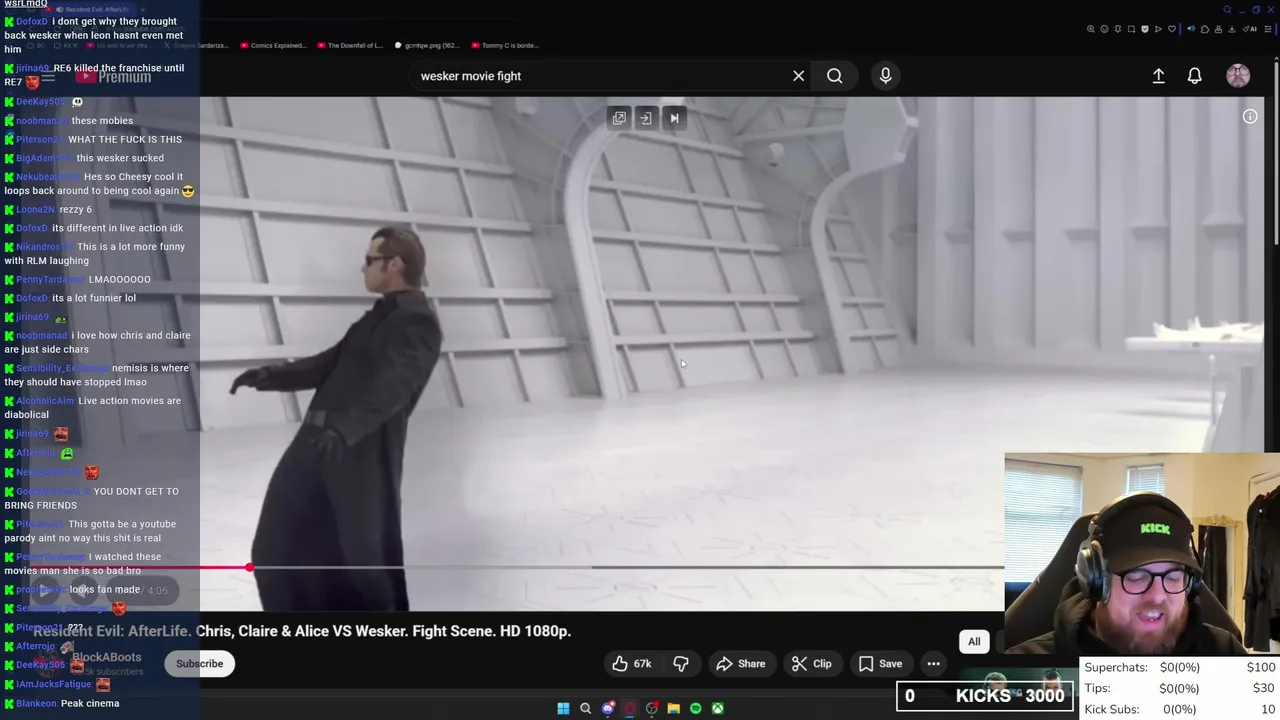Show video info card icon
1280x720 pixels.
pyautogui.click(x=1250, y=117)
